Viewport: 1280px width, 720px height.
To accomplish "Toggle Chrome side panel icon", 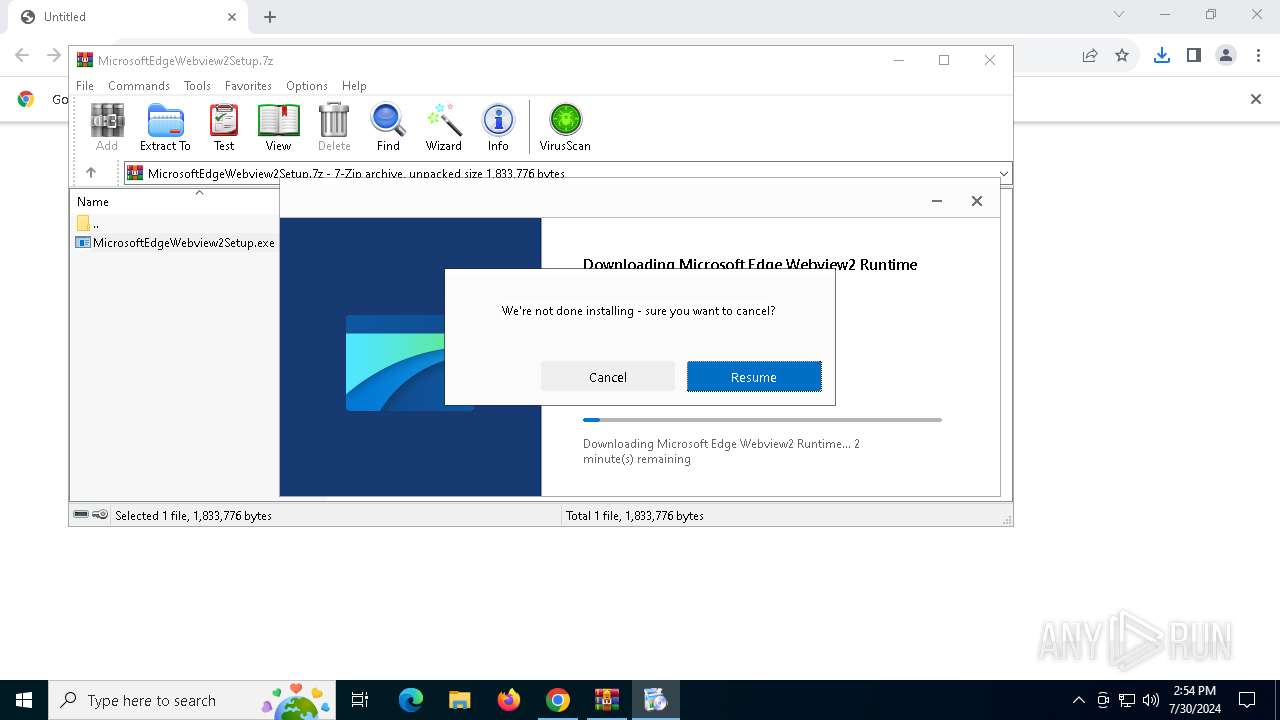I will [1194, 56].
